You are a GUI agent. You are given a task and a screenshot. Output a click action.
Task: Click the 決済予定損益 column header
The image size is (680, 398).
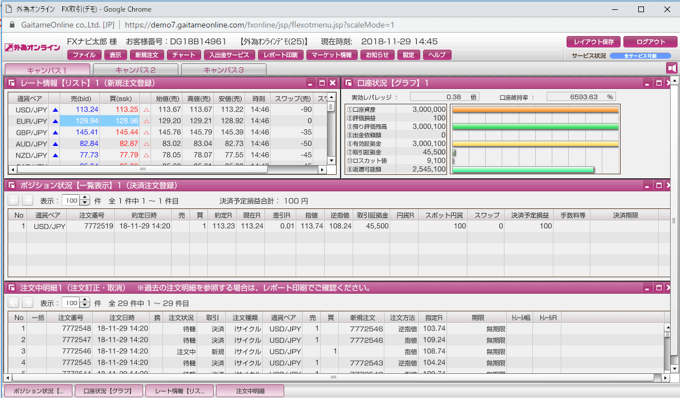point(530,215)
